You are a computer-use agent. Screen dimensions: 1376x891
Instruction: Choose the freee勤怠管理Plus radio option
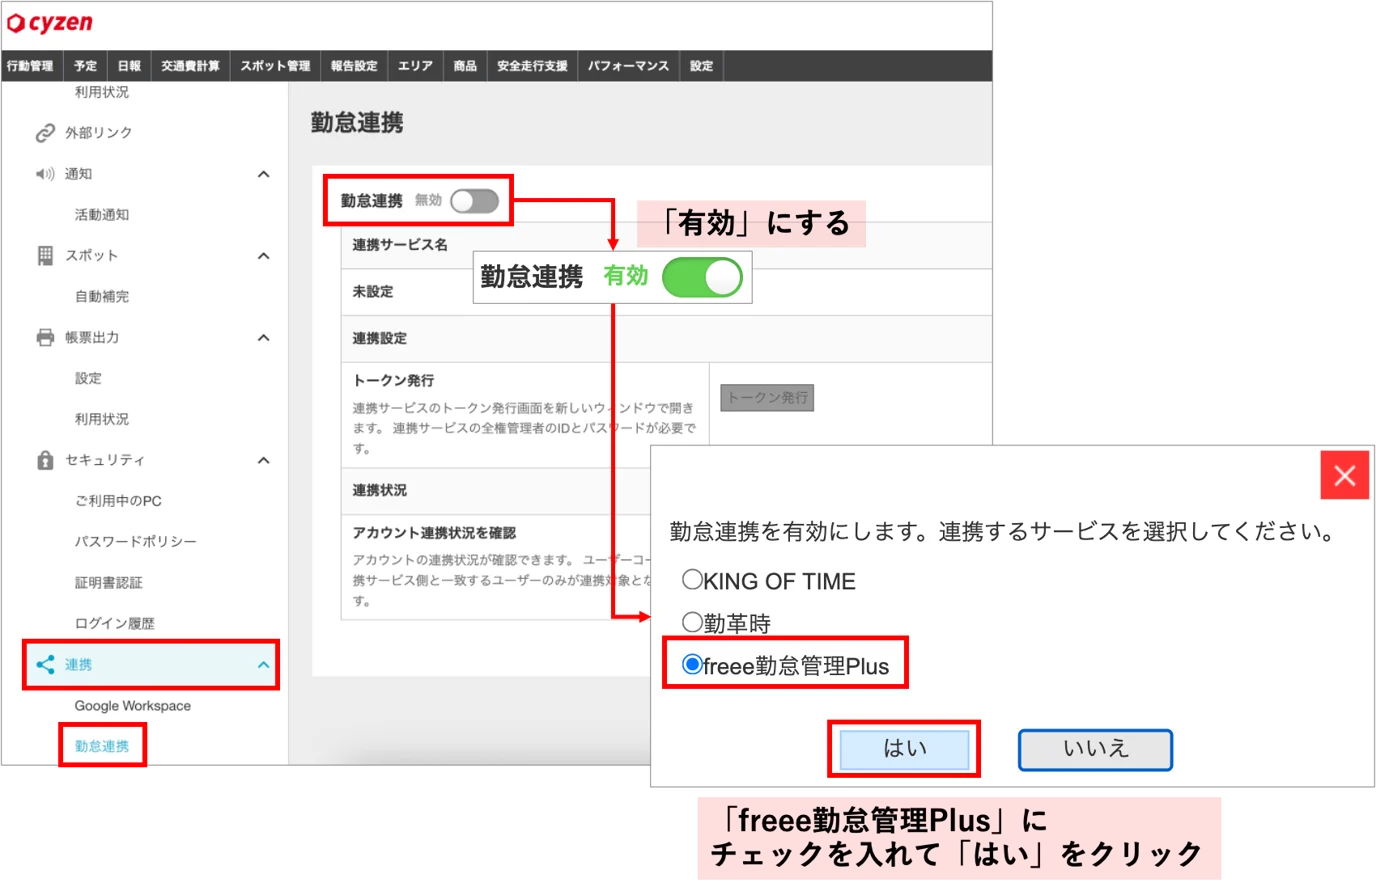tap(692, 664)
